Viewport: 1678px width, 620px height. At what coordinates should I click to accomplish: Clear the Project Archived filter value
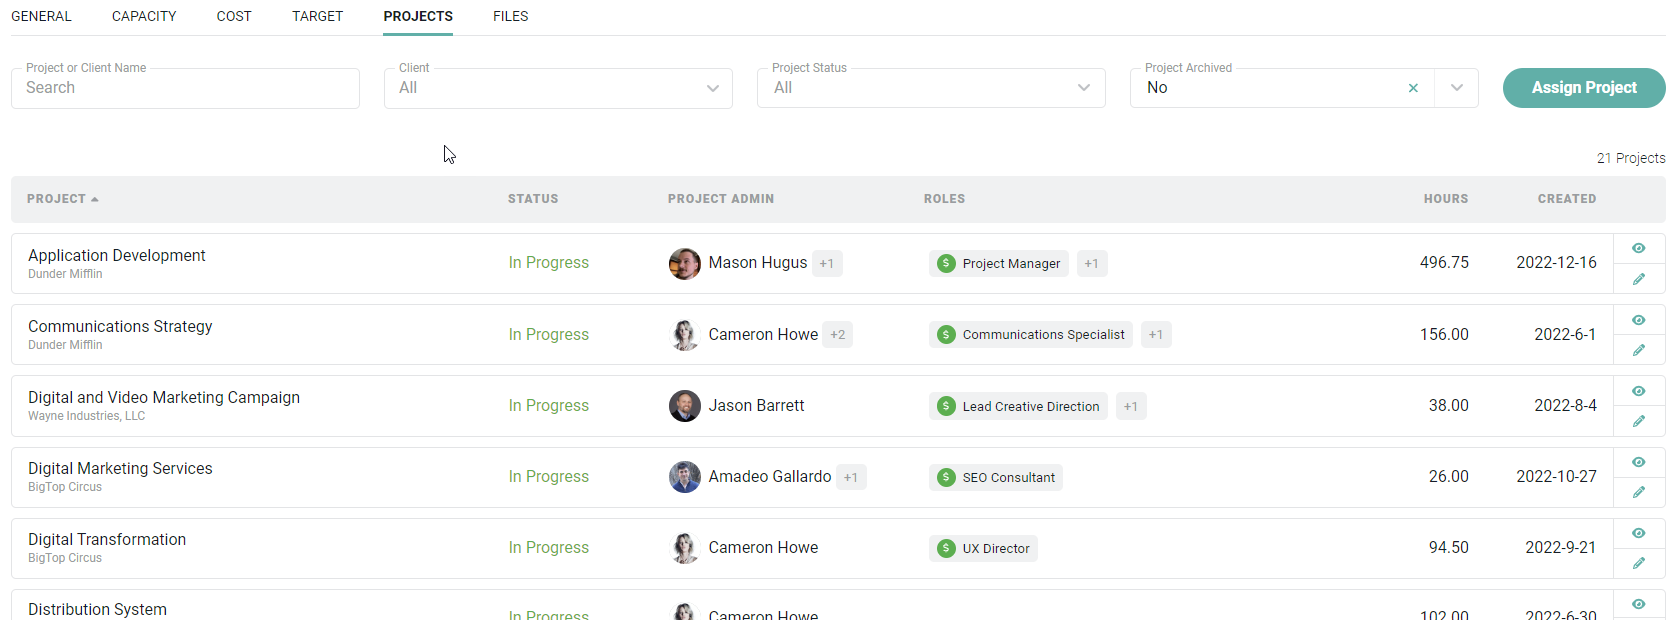pyautogui.click(x=1413, y=88)
